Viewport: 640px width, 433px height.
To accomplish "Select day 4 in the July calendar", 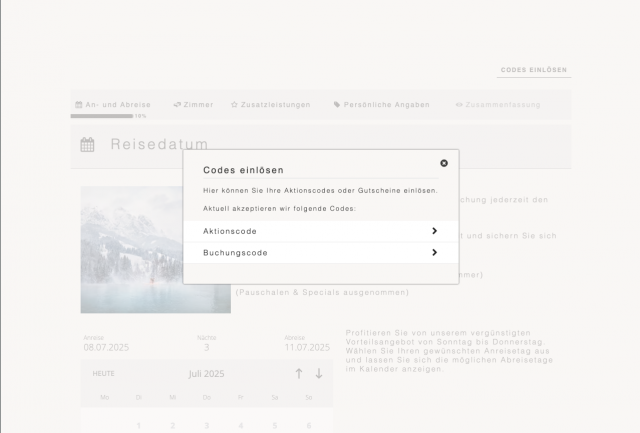I will [x=241, y=426].
